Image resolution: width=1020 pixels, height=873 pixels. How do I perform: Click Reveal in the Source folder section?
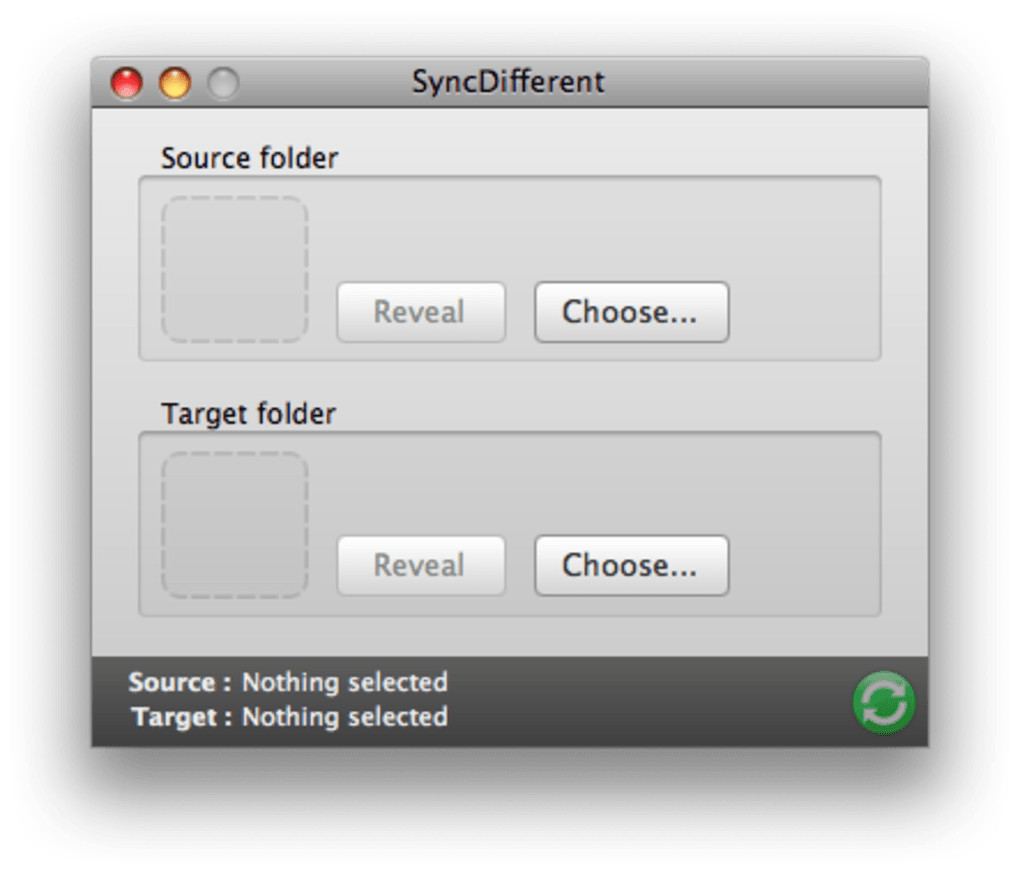click(420, 312)
